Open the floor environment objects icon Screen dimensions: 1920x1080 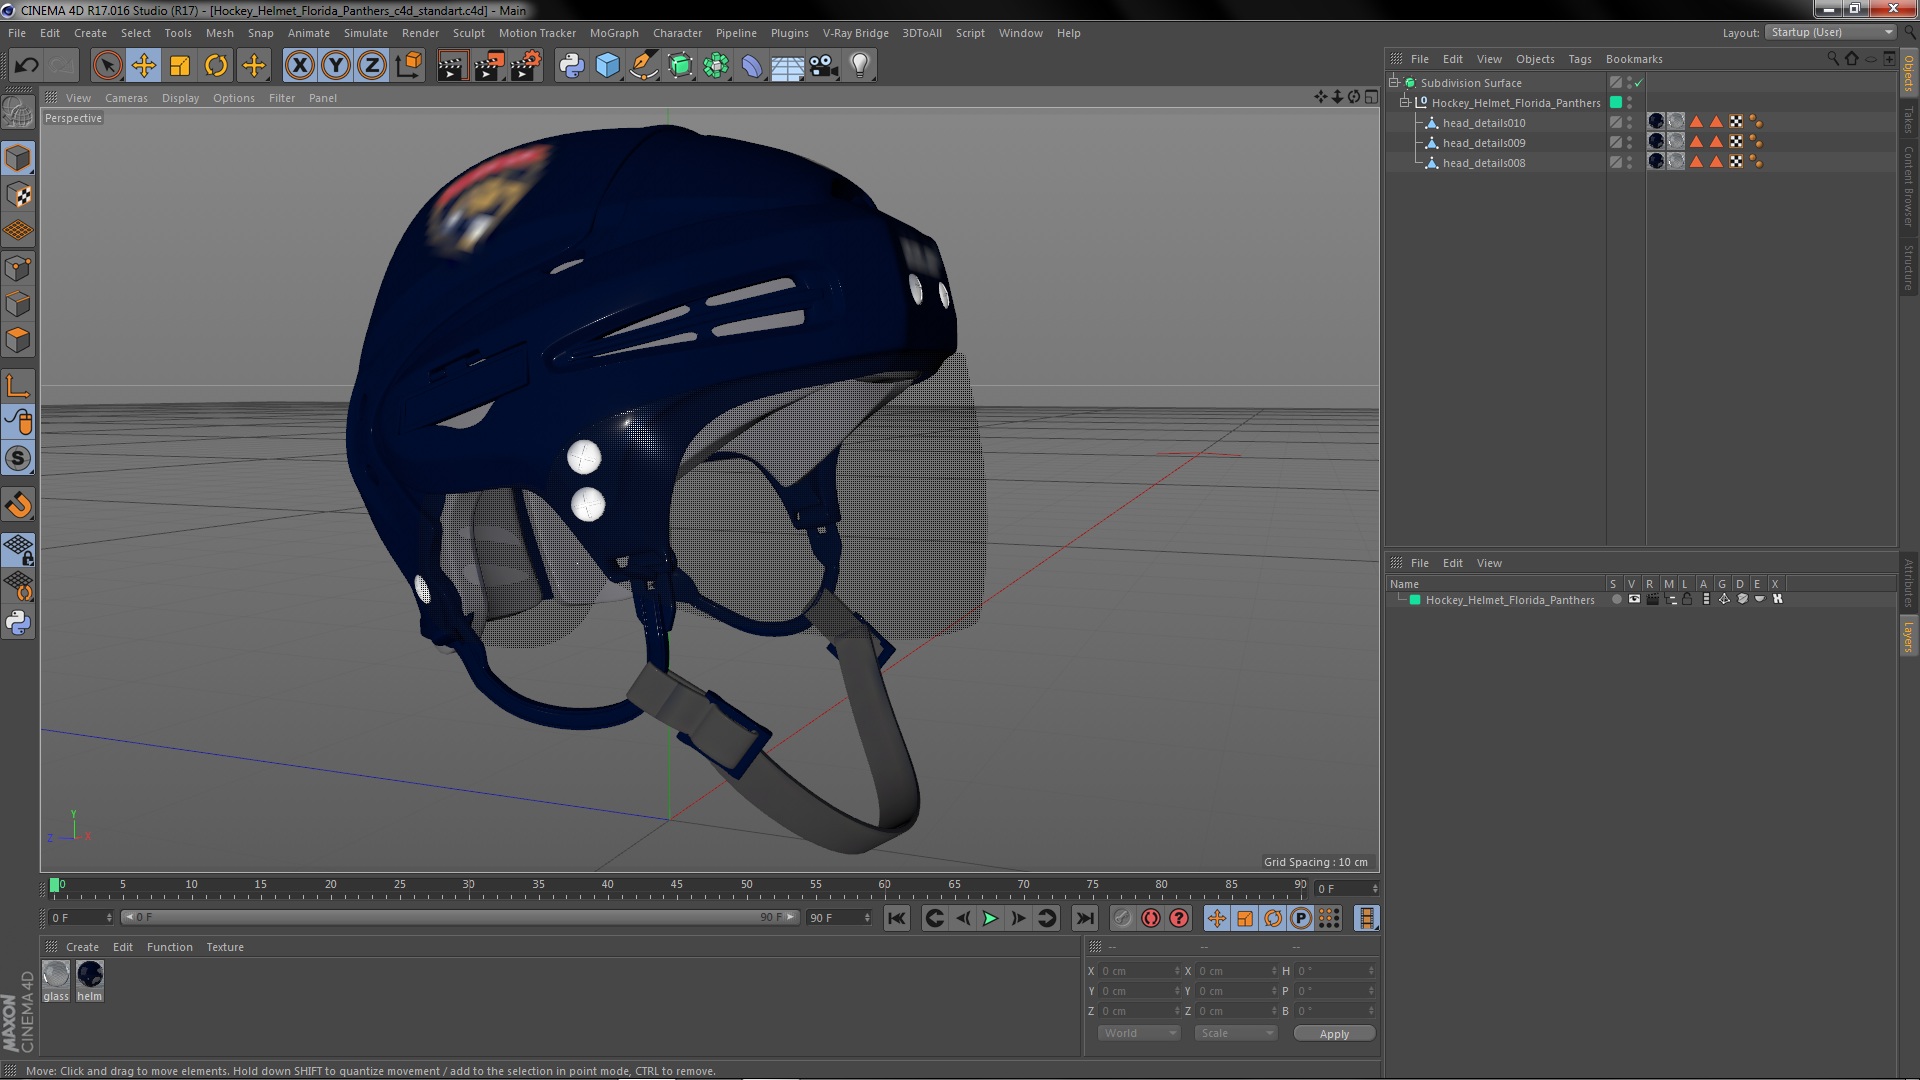pyautogui.click(x=788, y=66)
